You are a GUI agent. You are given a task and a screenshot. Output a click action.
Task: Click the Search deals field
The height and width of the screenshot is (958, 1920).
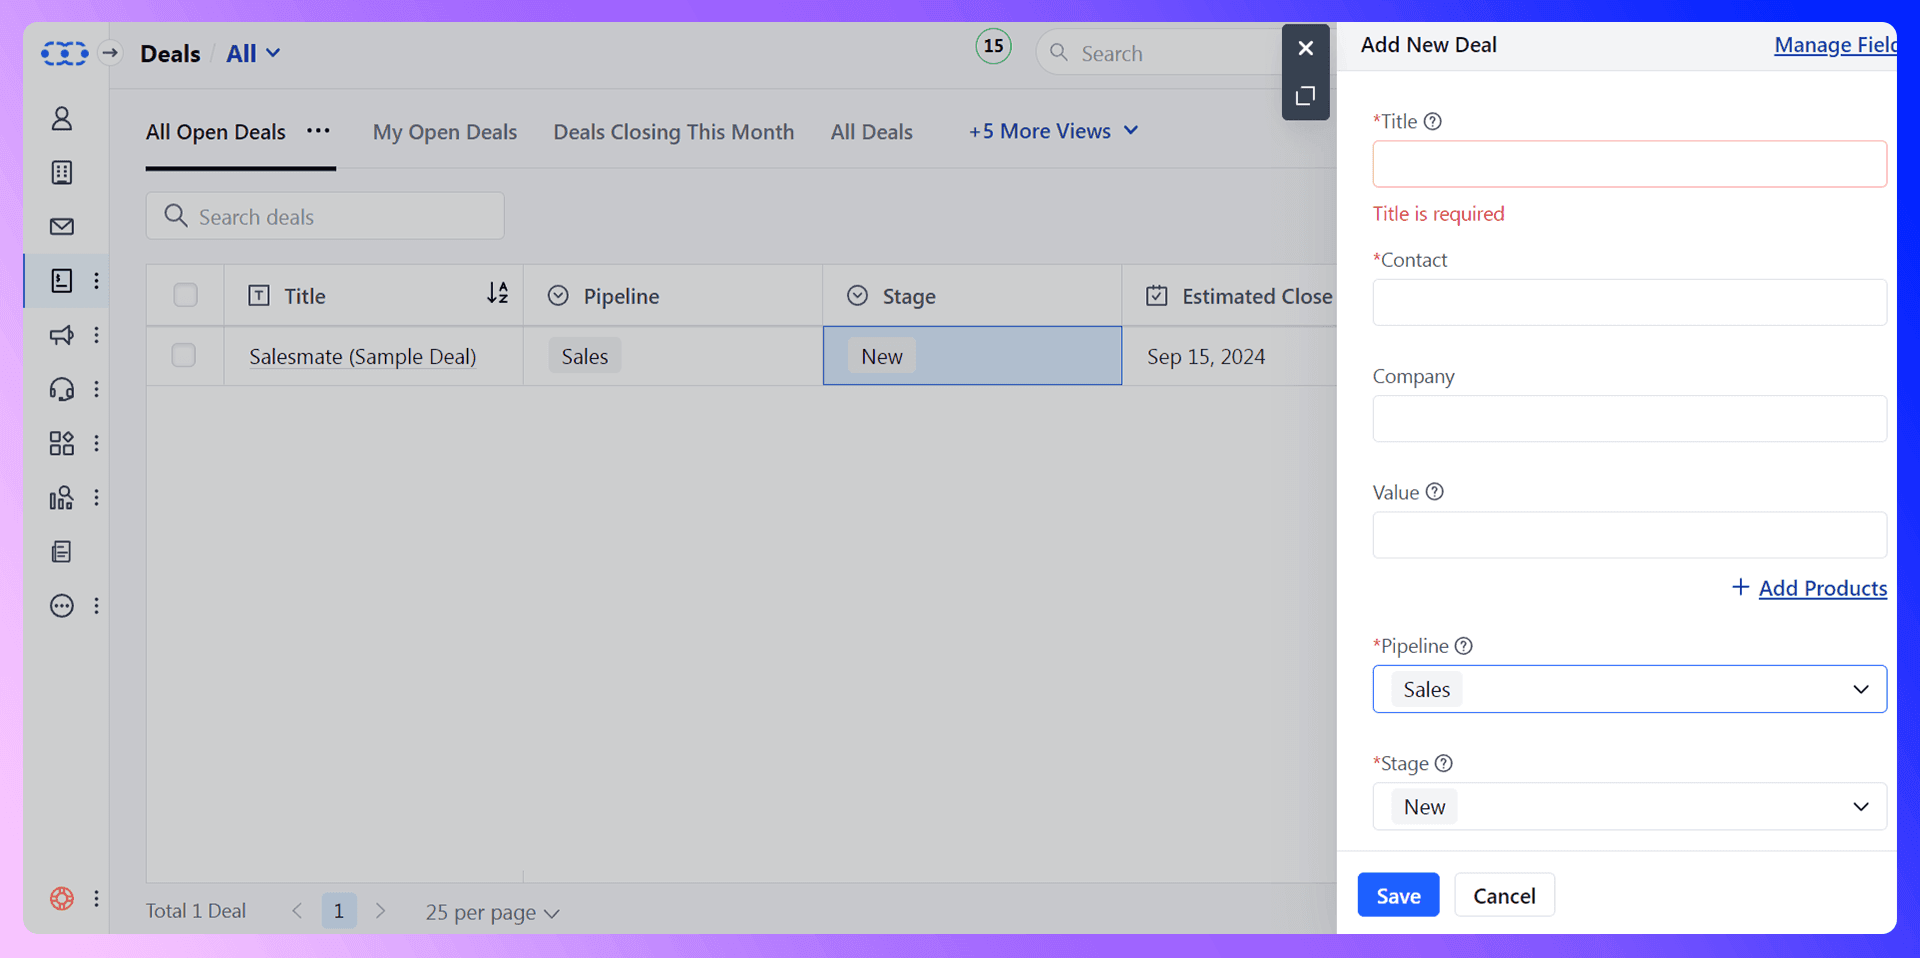pyautogui.click(x=325, y=216)
